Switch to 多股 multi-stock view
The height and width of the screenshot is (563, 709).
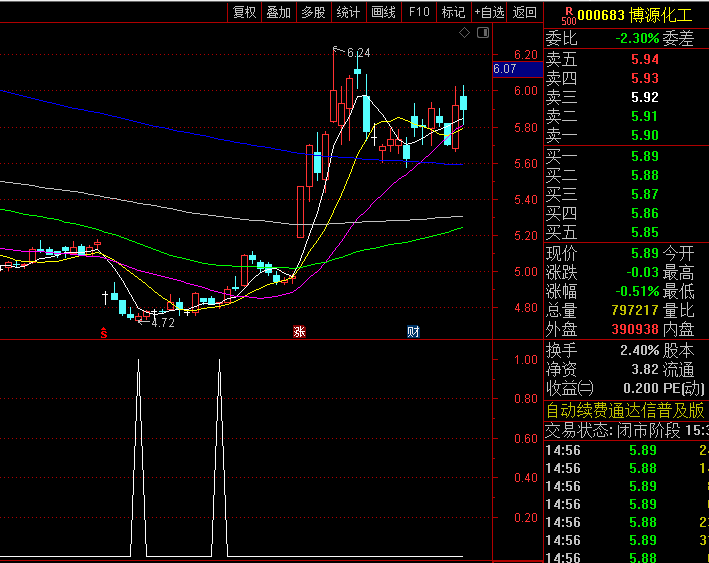(x=313, y=12)
